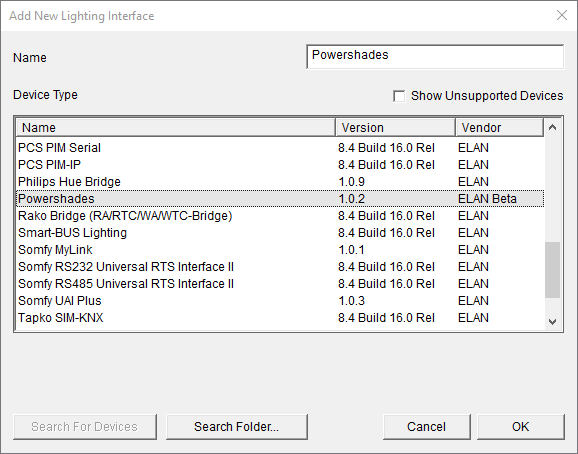
Task: Sort list by Version column header
Action: point(396,128)
